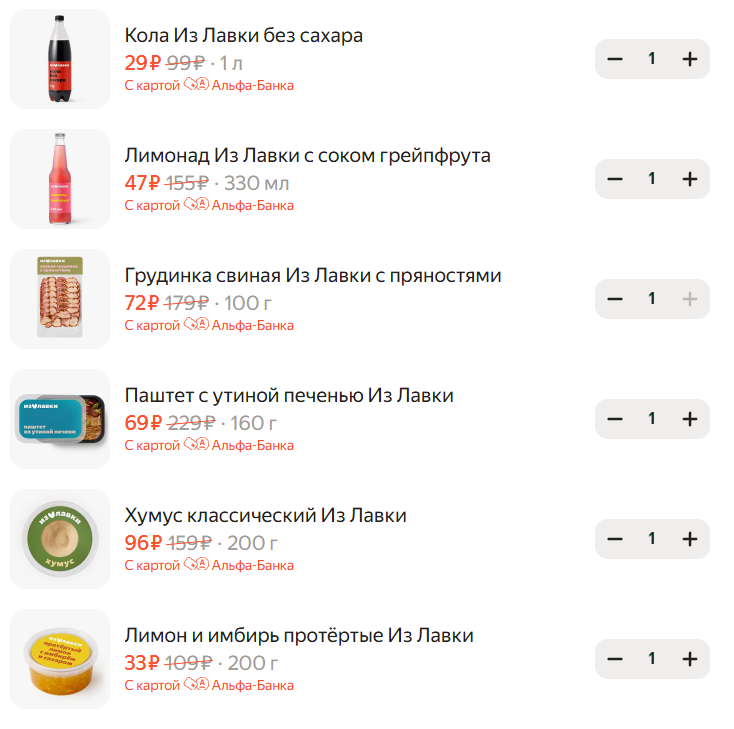View the Грудинка свиная product picture
Viewport: 734px width, 729px height.
click(x=60, y=299)
